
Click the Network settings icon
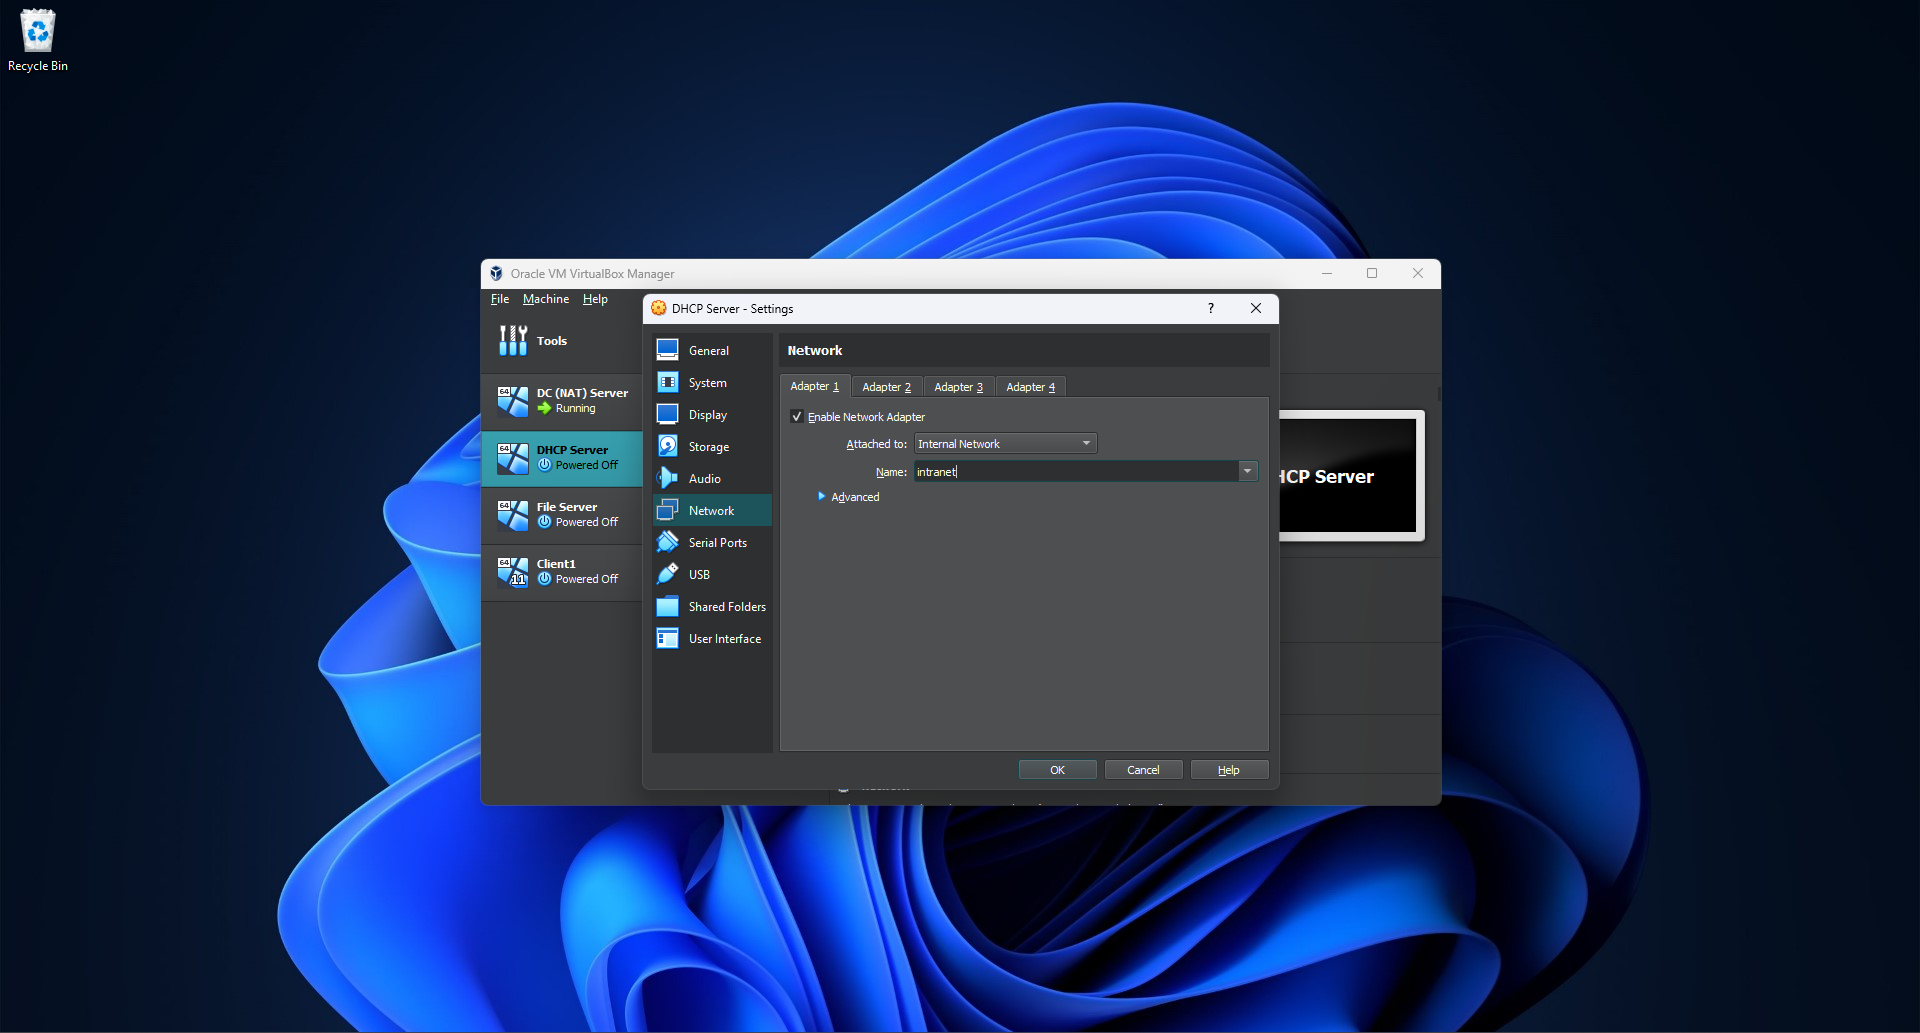click(x=668, y=510)
